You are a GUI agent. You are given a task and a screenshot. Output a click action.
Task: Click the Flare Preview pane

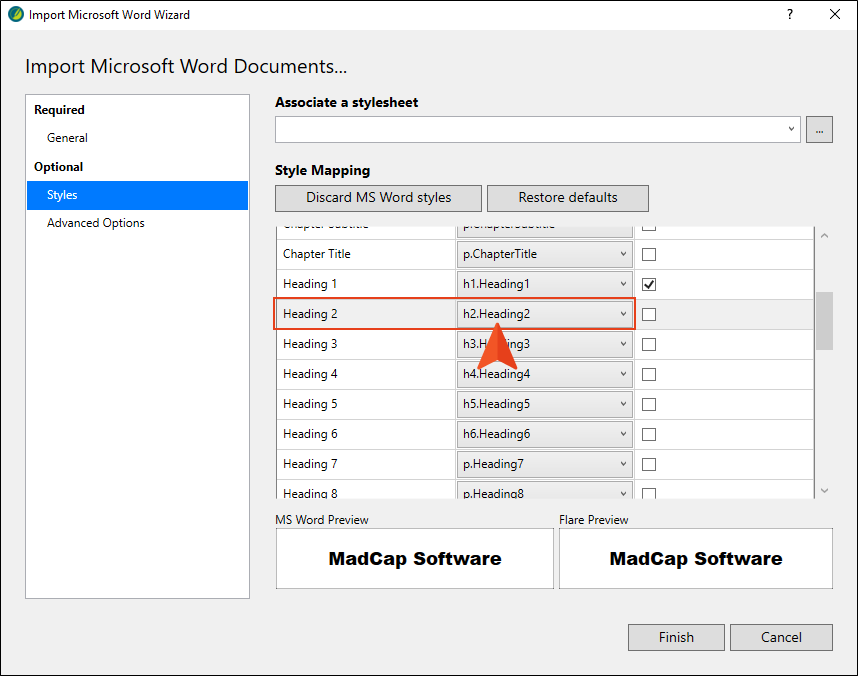click(696, 558)
